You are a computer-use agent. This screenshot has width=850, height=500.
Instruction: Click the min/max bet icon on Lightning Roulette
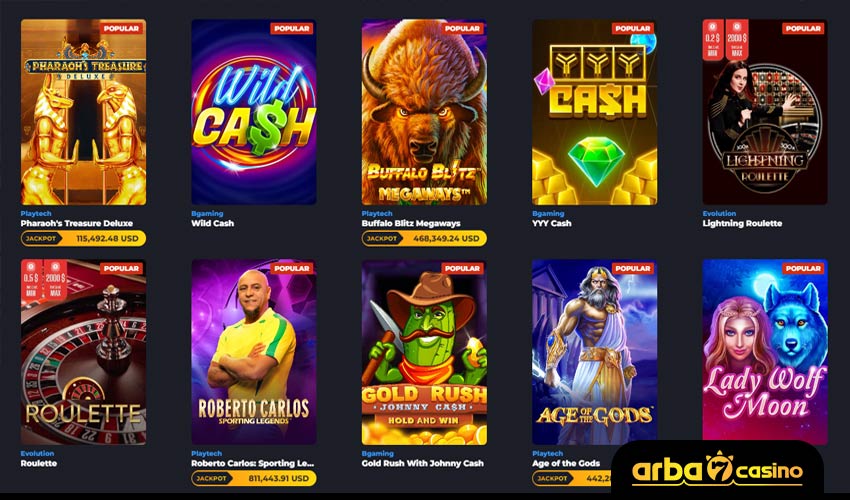pyautogui.click(x=725, y=40)
